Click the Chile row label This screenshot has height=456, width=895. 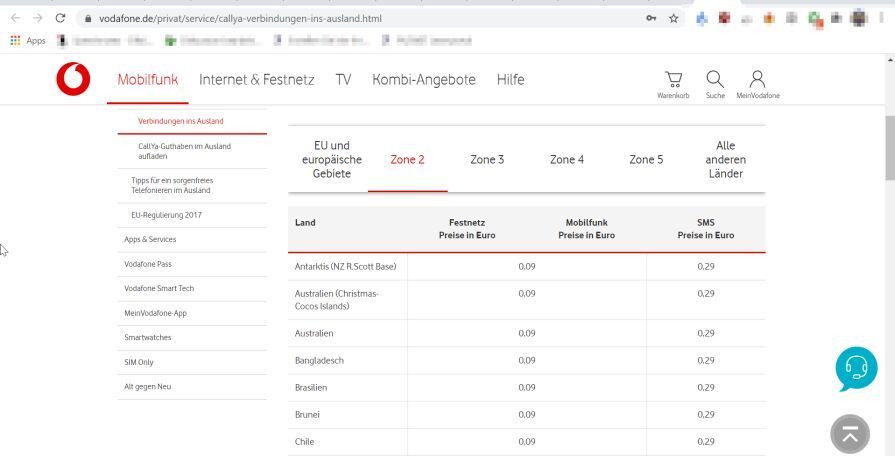[304, 442]
